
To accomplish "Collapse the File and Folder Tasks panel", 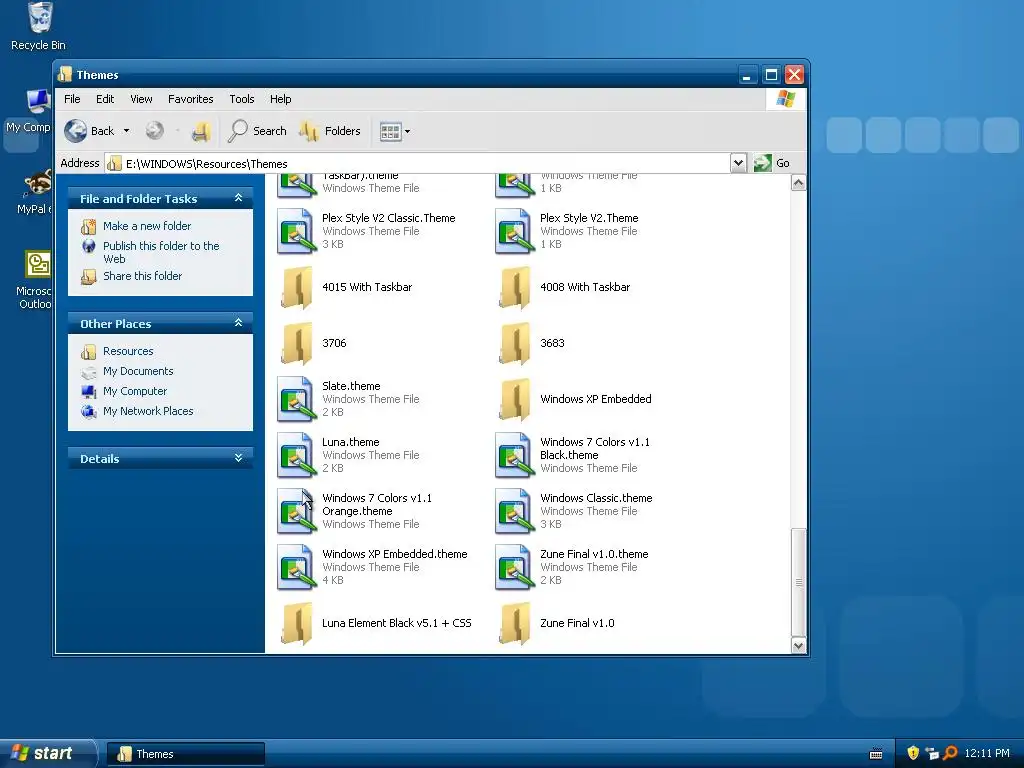I will point(238,198).
